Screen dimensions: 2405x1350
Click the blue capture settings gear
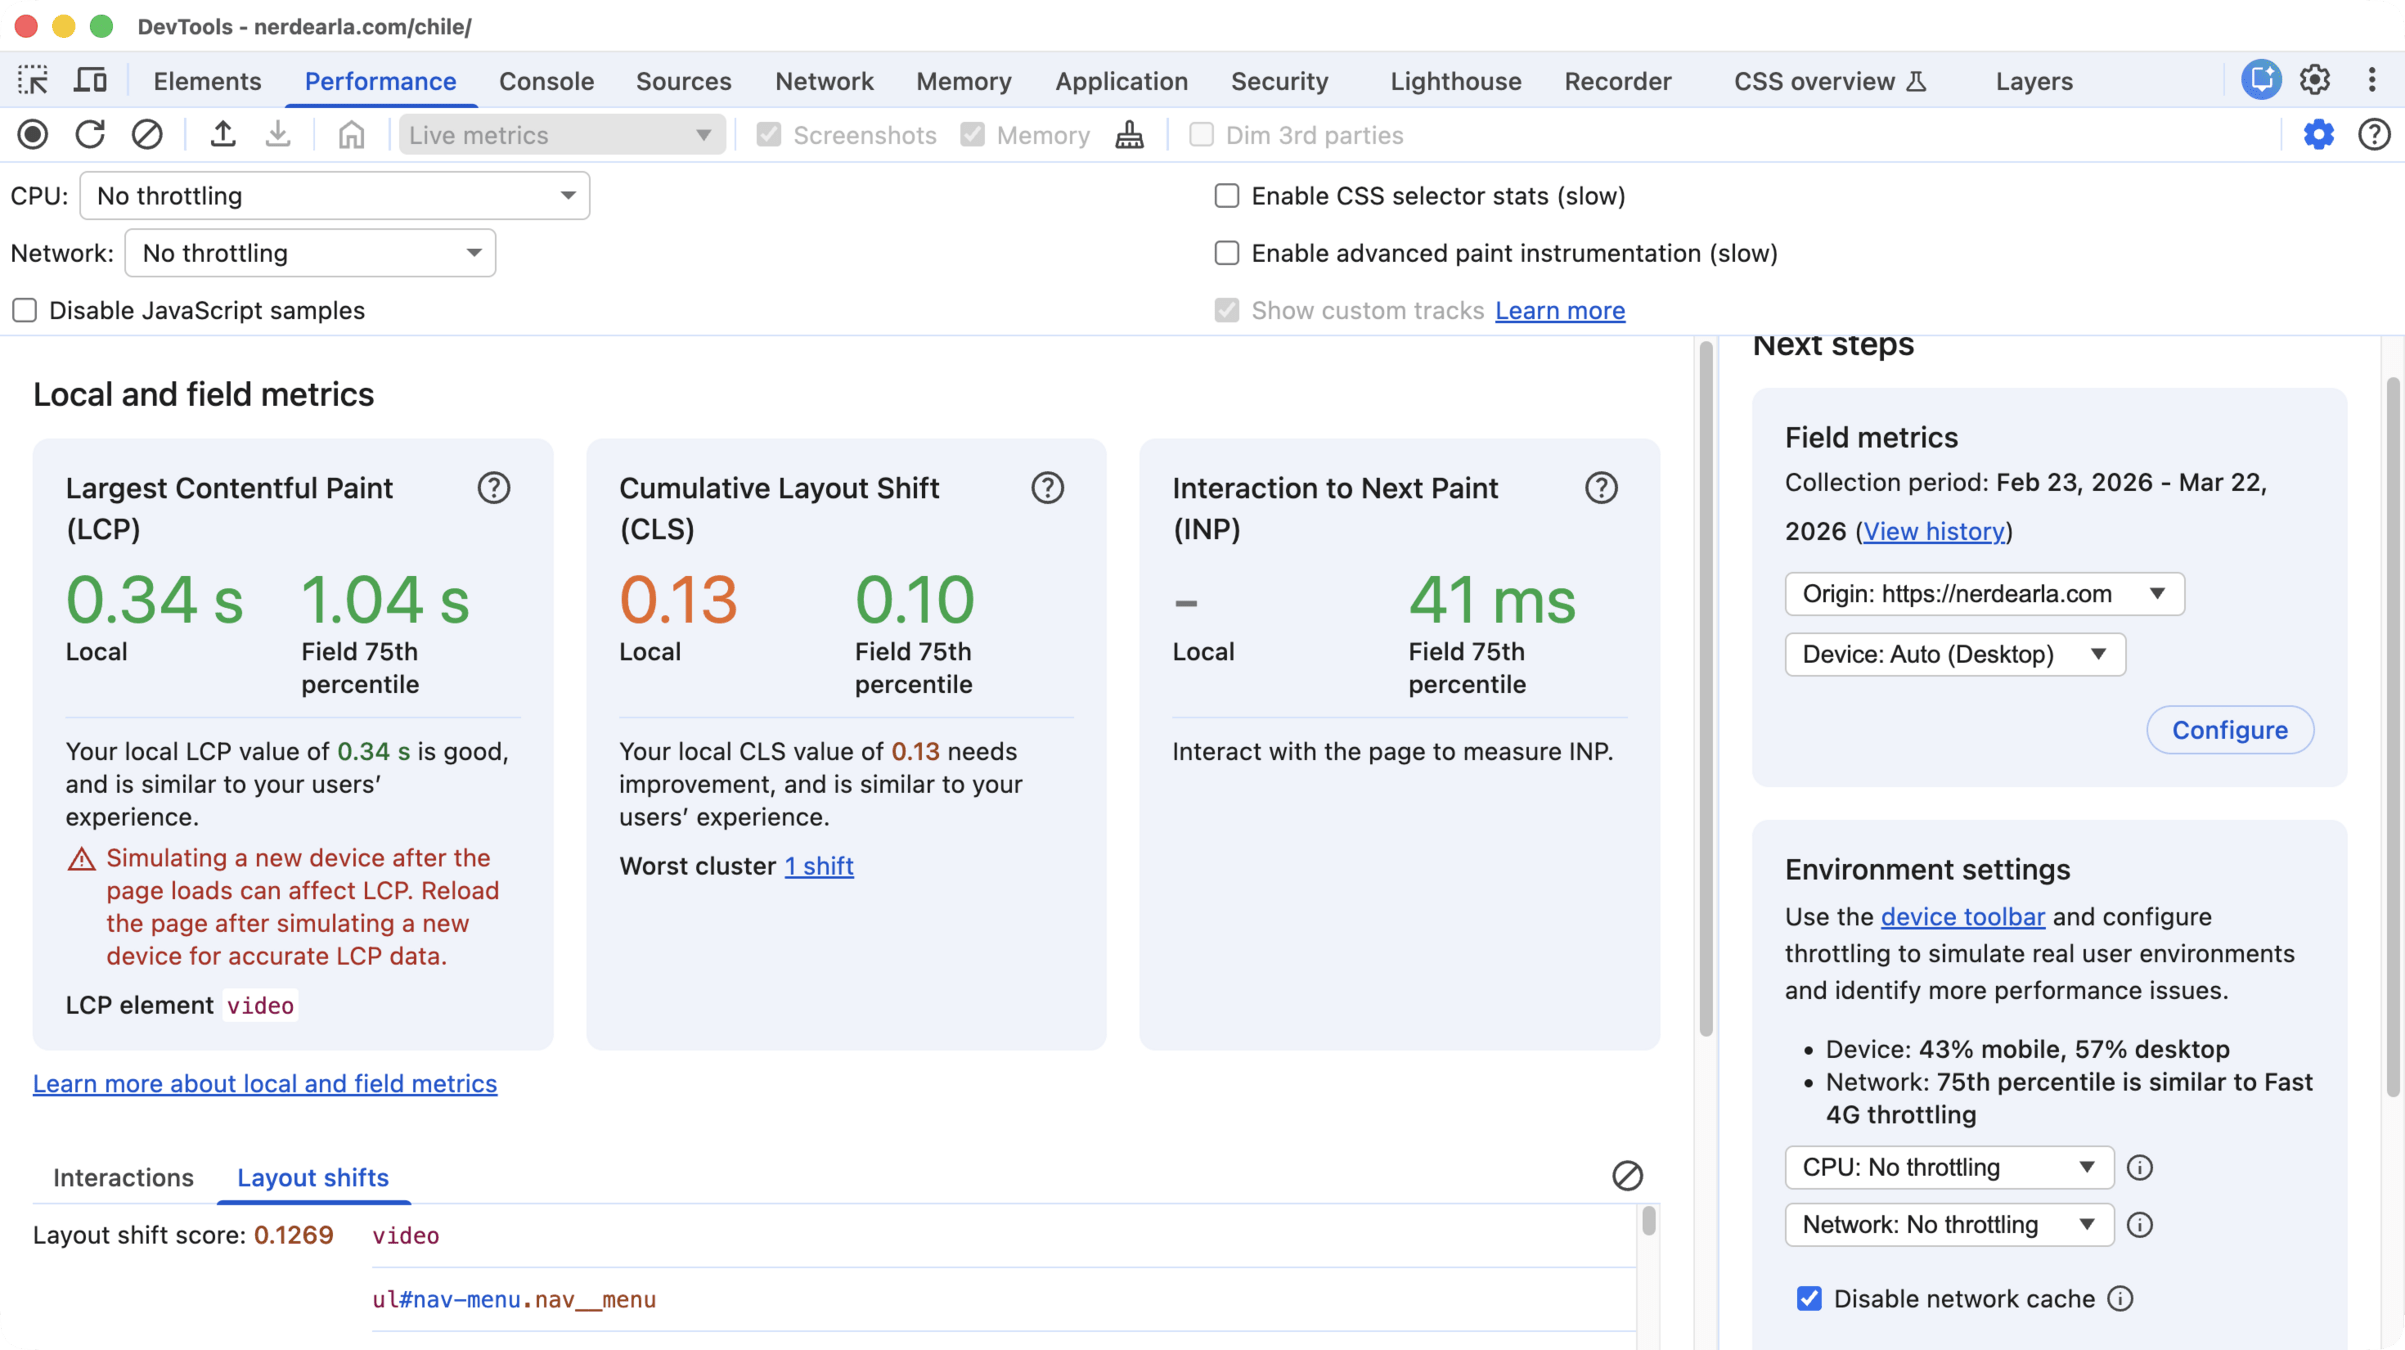(x=2318, y=135)
